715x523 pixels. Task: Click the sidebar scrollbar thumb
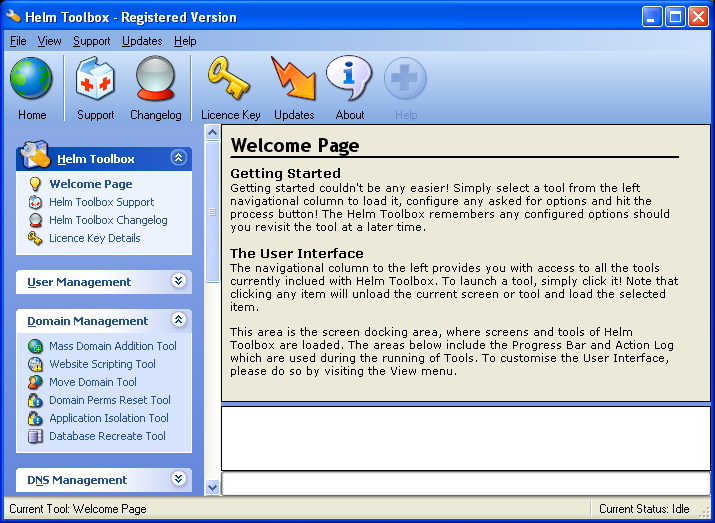[212, 212]
